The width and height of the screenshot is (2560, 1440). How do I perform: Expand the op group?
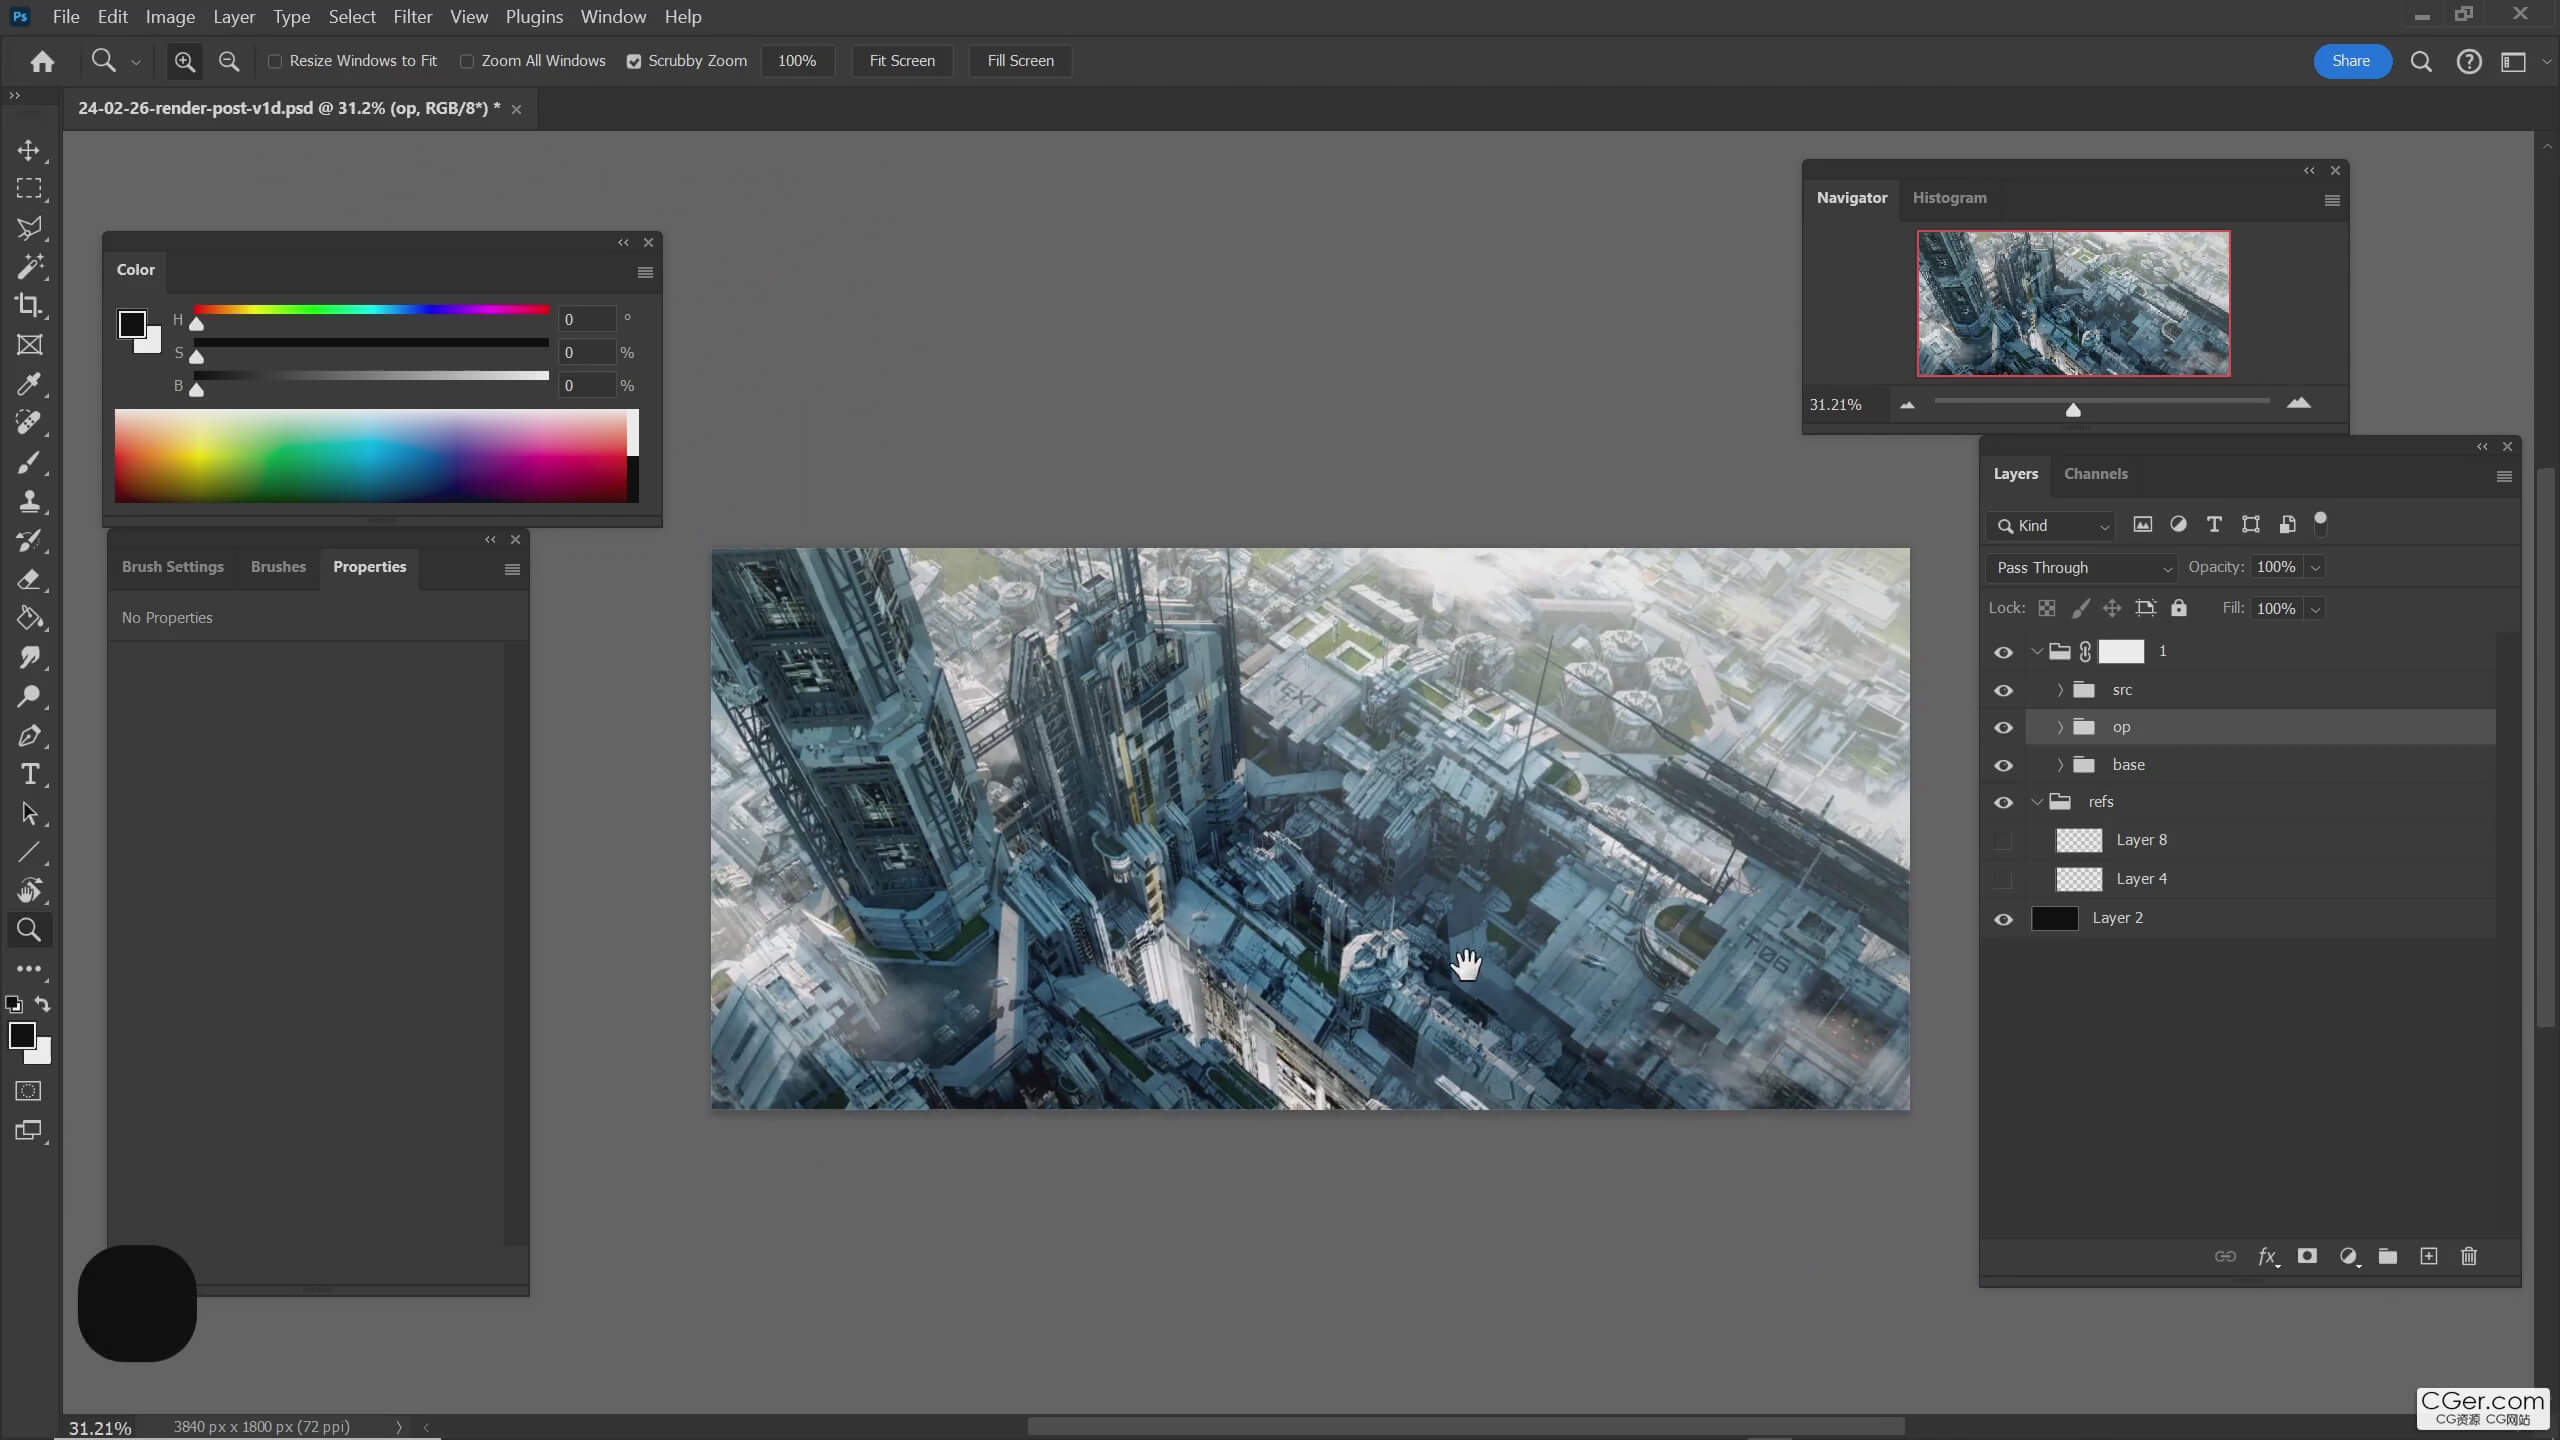[x=2060, y=727]
